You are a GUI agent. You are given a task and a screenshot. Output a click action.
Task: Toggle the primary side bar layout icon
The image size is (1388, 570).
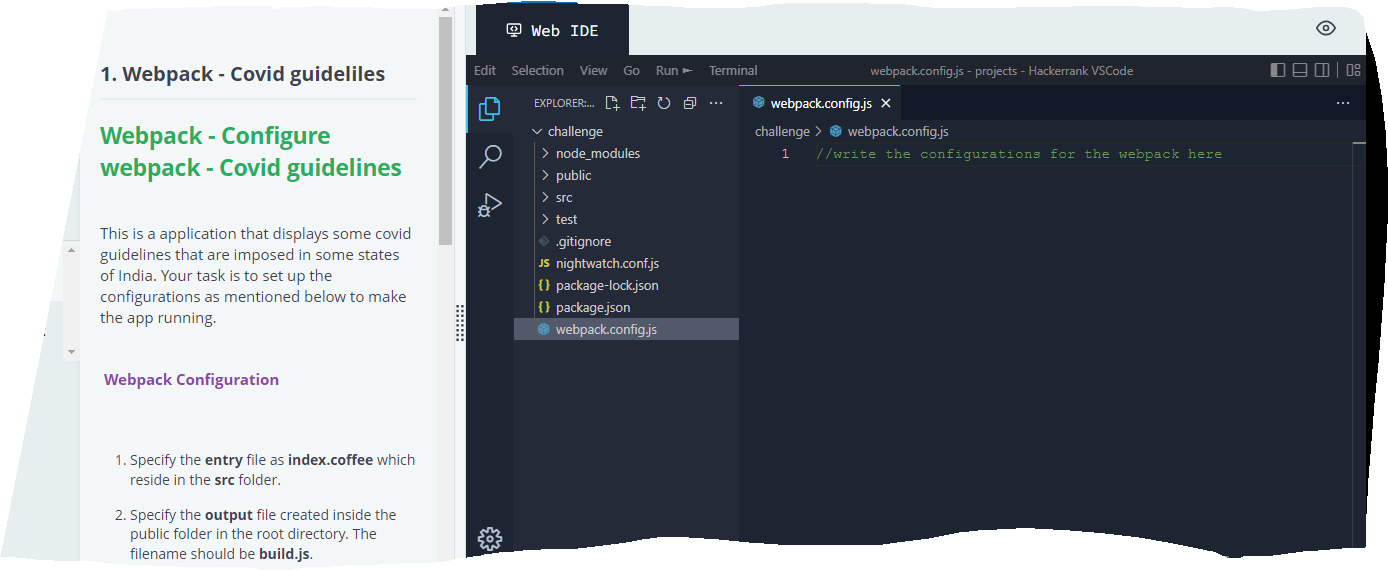point(1278,70)
